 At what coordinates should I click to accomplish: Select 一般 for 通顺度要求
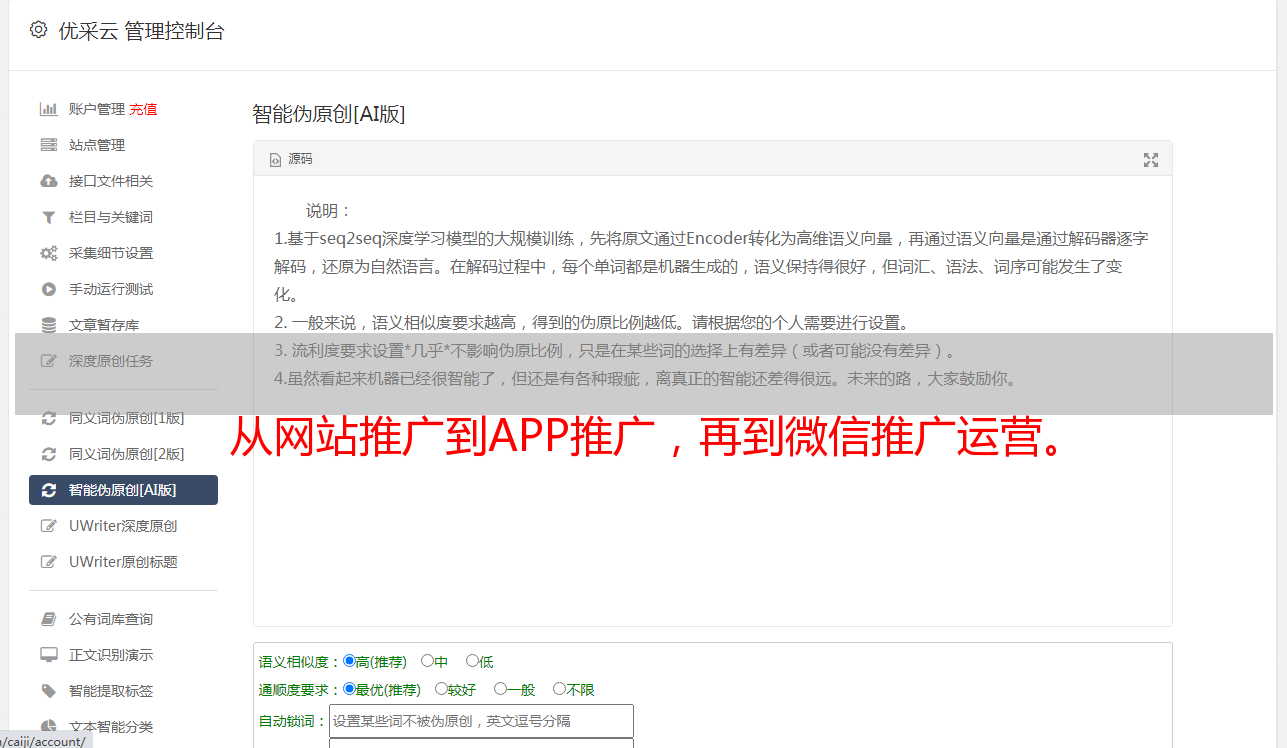coord(500,689)
